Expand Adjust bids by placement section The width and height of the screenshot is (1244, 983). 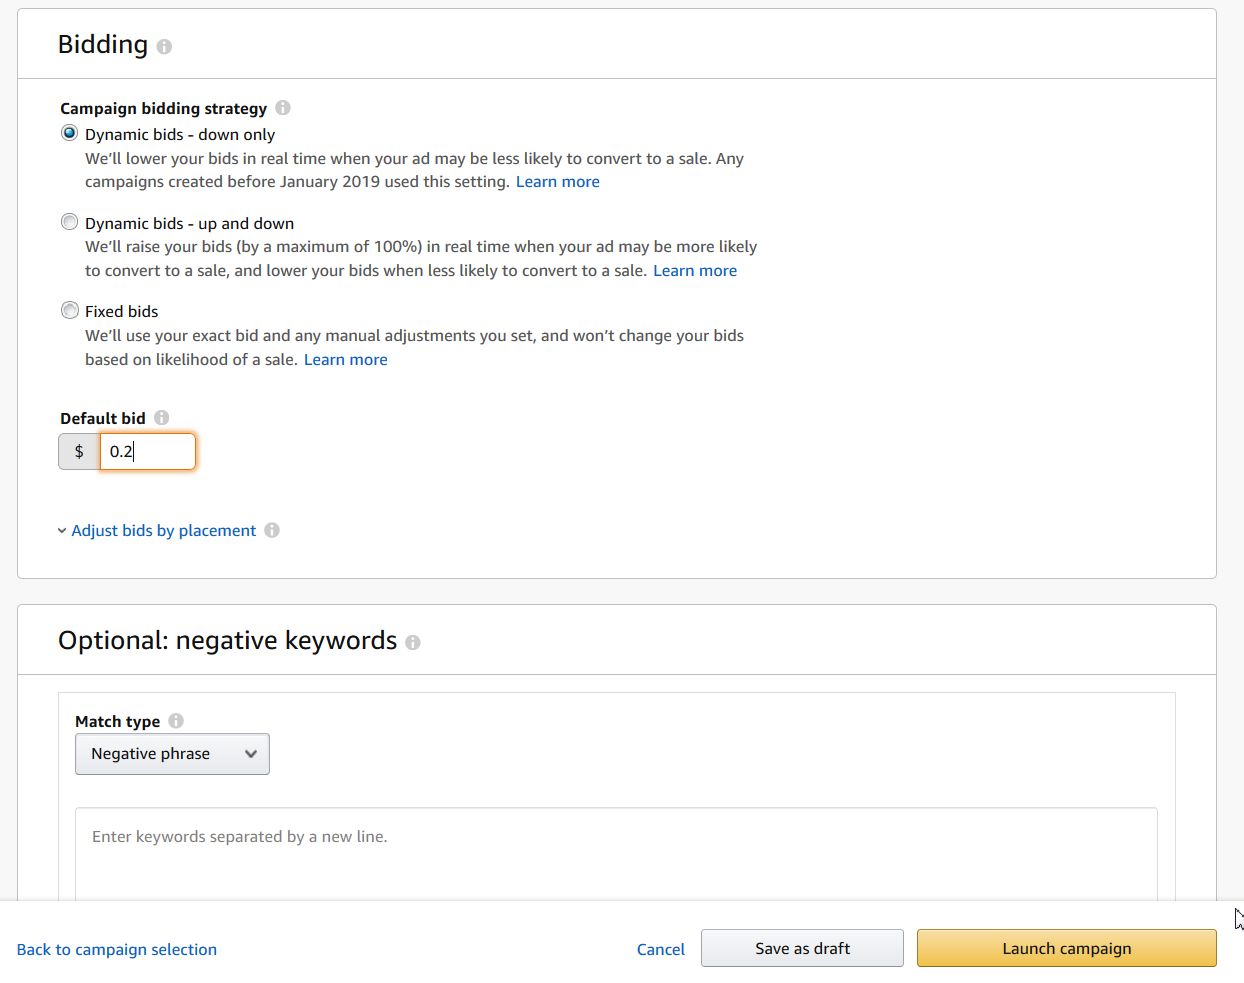[x=163, y=531]
